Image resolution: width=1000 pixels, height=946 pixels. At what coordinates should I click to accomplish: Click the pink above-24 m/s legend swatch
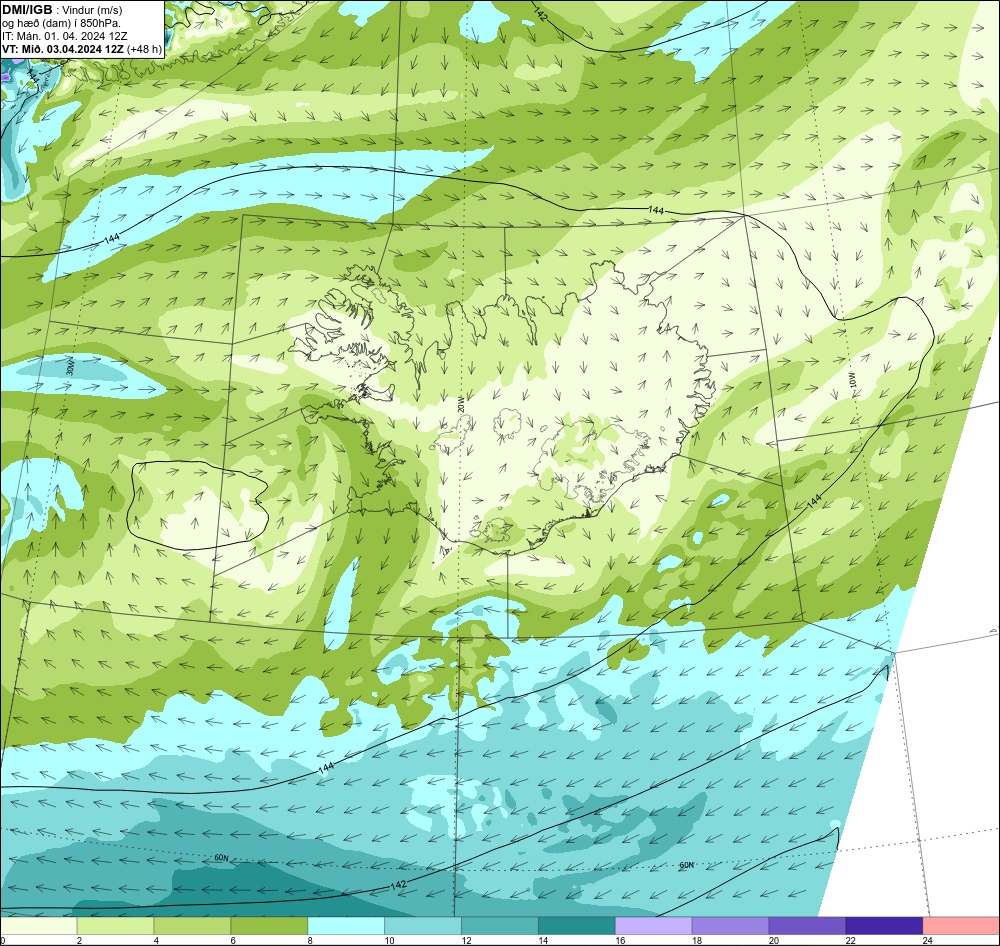[x=961, y=926]
